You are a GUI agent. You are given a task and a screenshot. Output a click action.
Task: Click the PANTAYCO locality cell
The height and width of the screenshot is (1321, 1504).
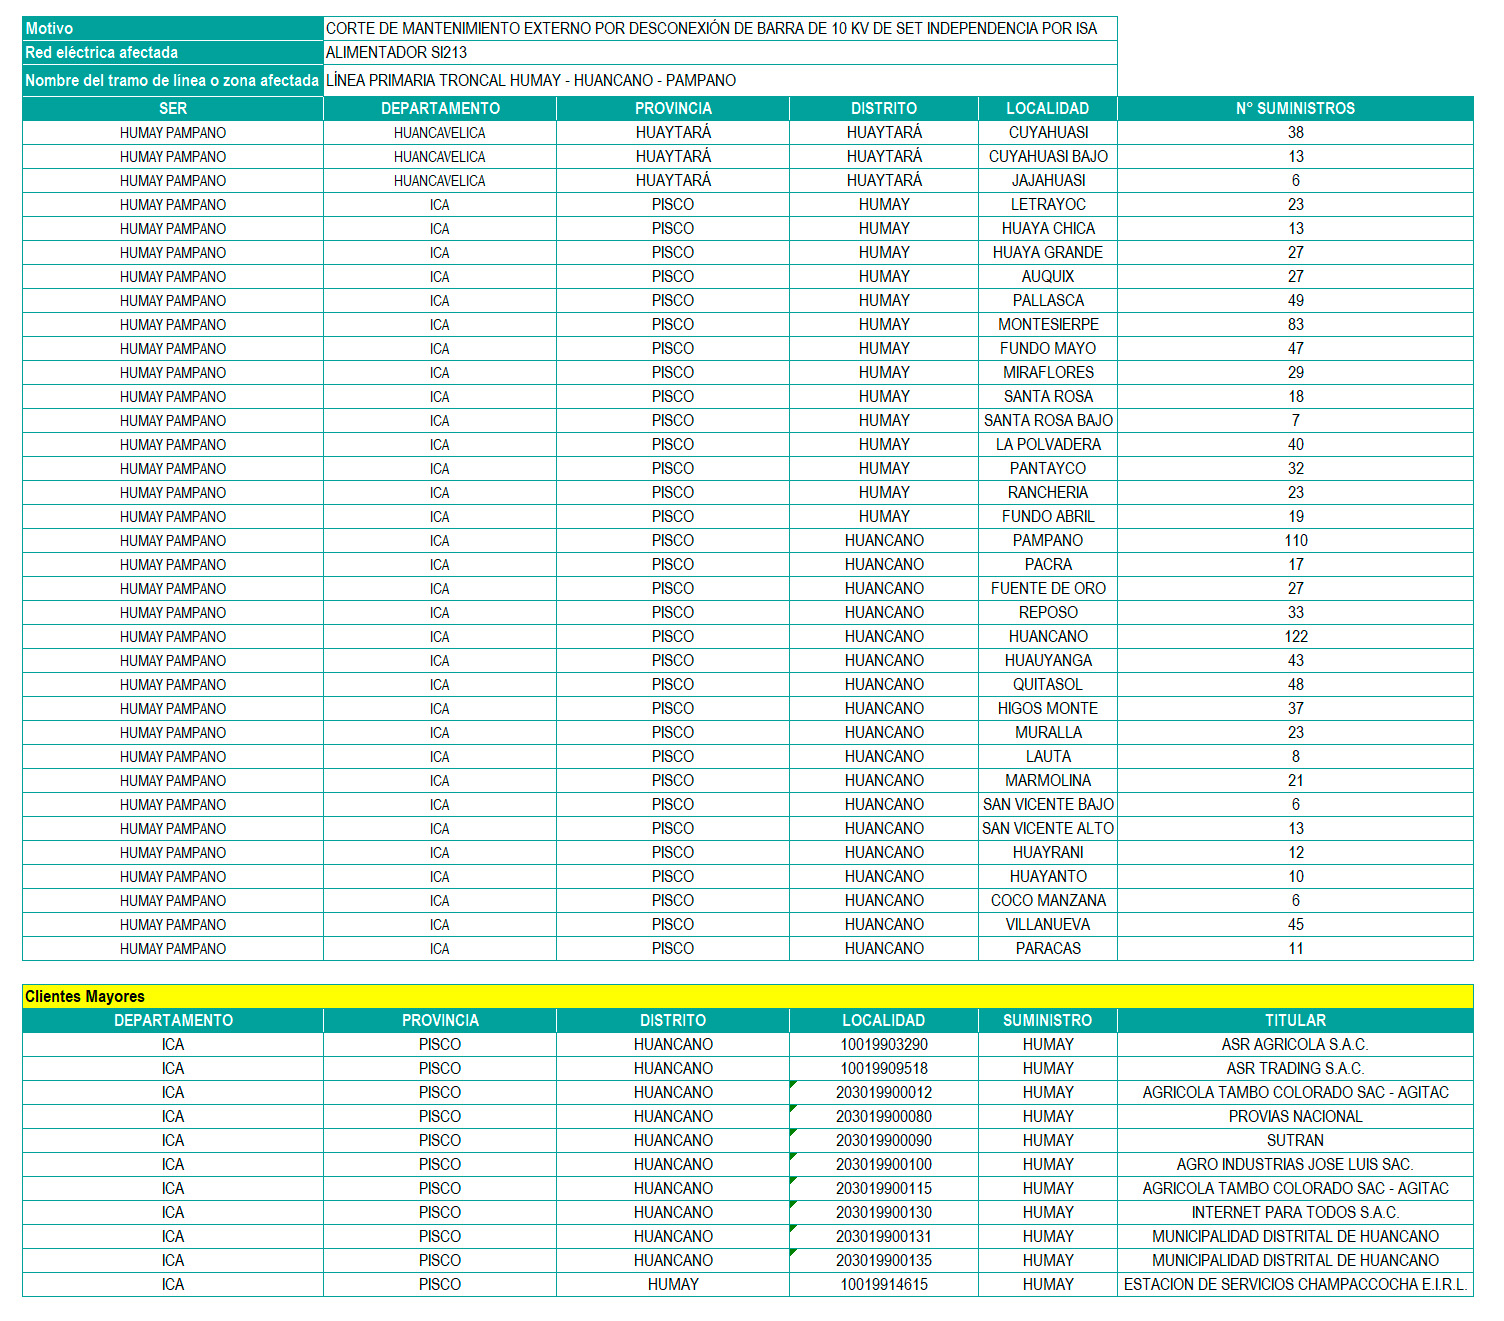[1048, 469]
